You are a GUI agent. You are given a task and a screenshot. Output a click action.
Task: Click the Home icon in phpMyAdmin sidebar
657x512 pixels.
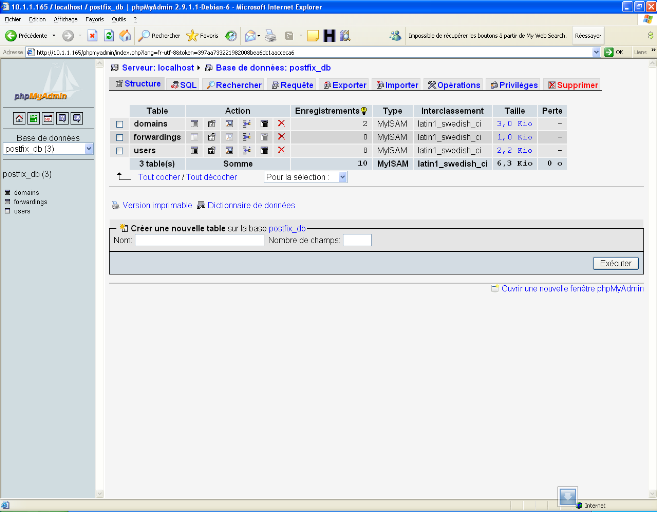pyautogui.click(x=19, y=118)
